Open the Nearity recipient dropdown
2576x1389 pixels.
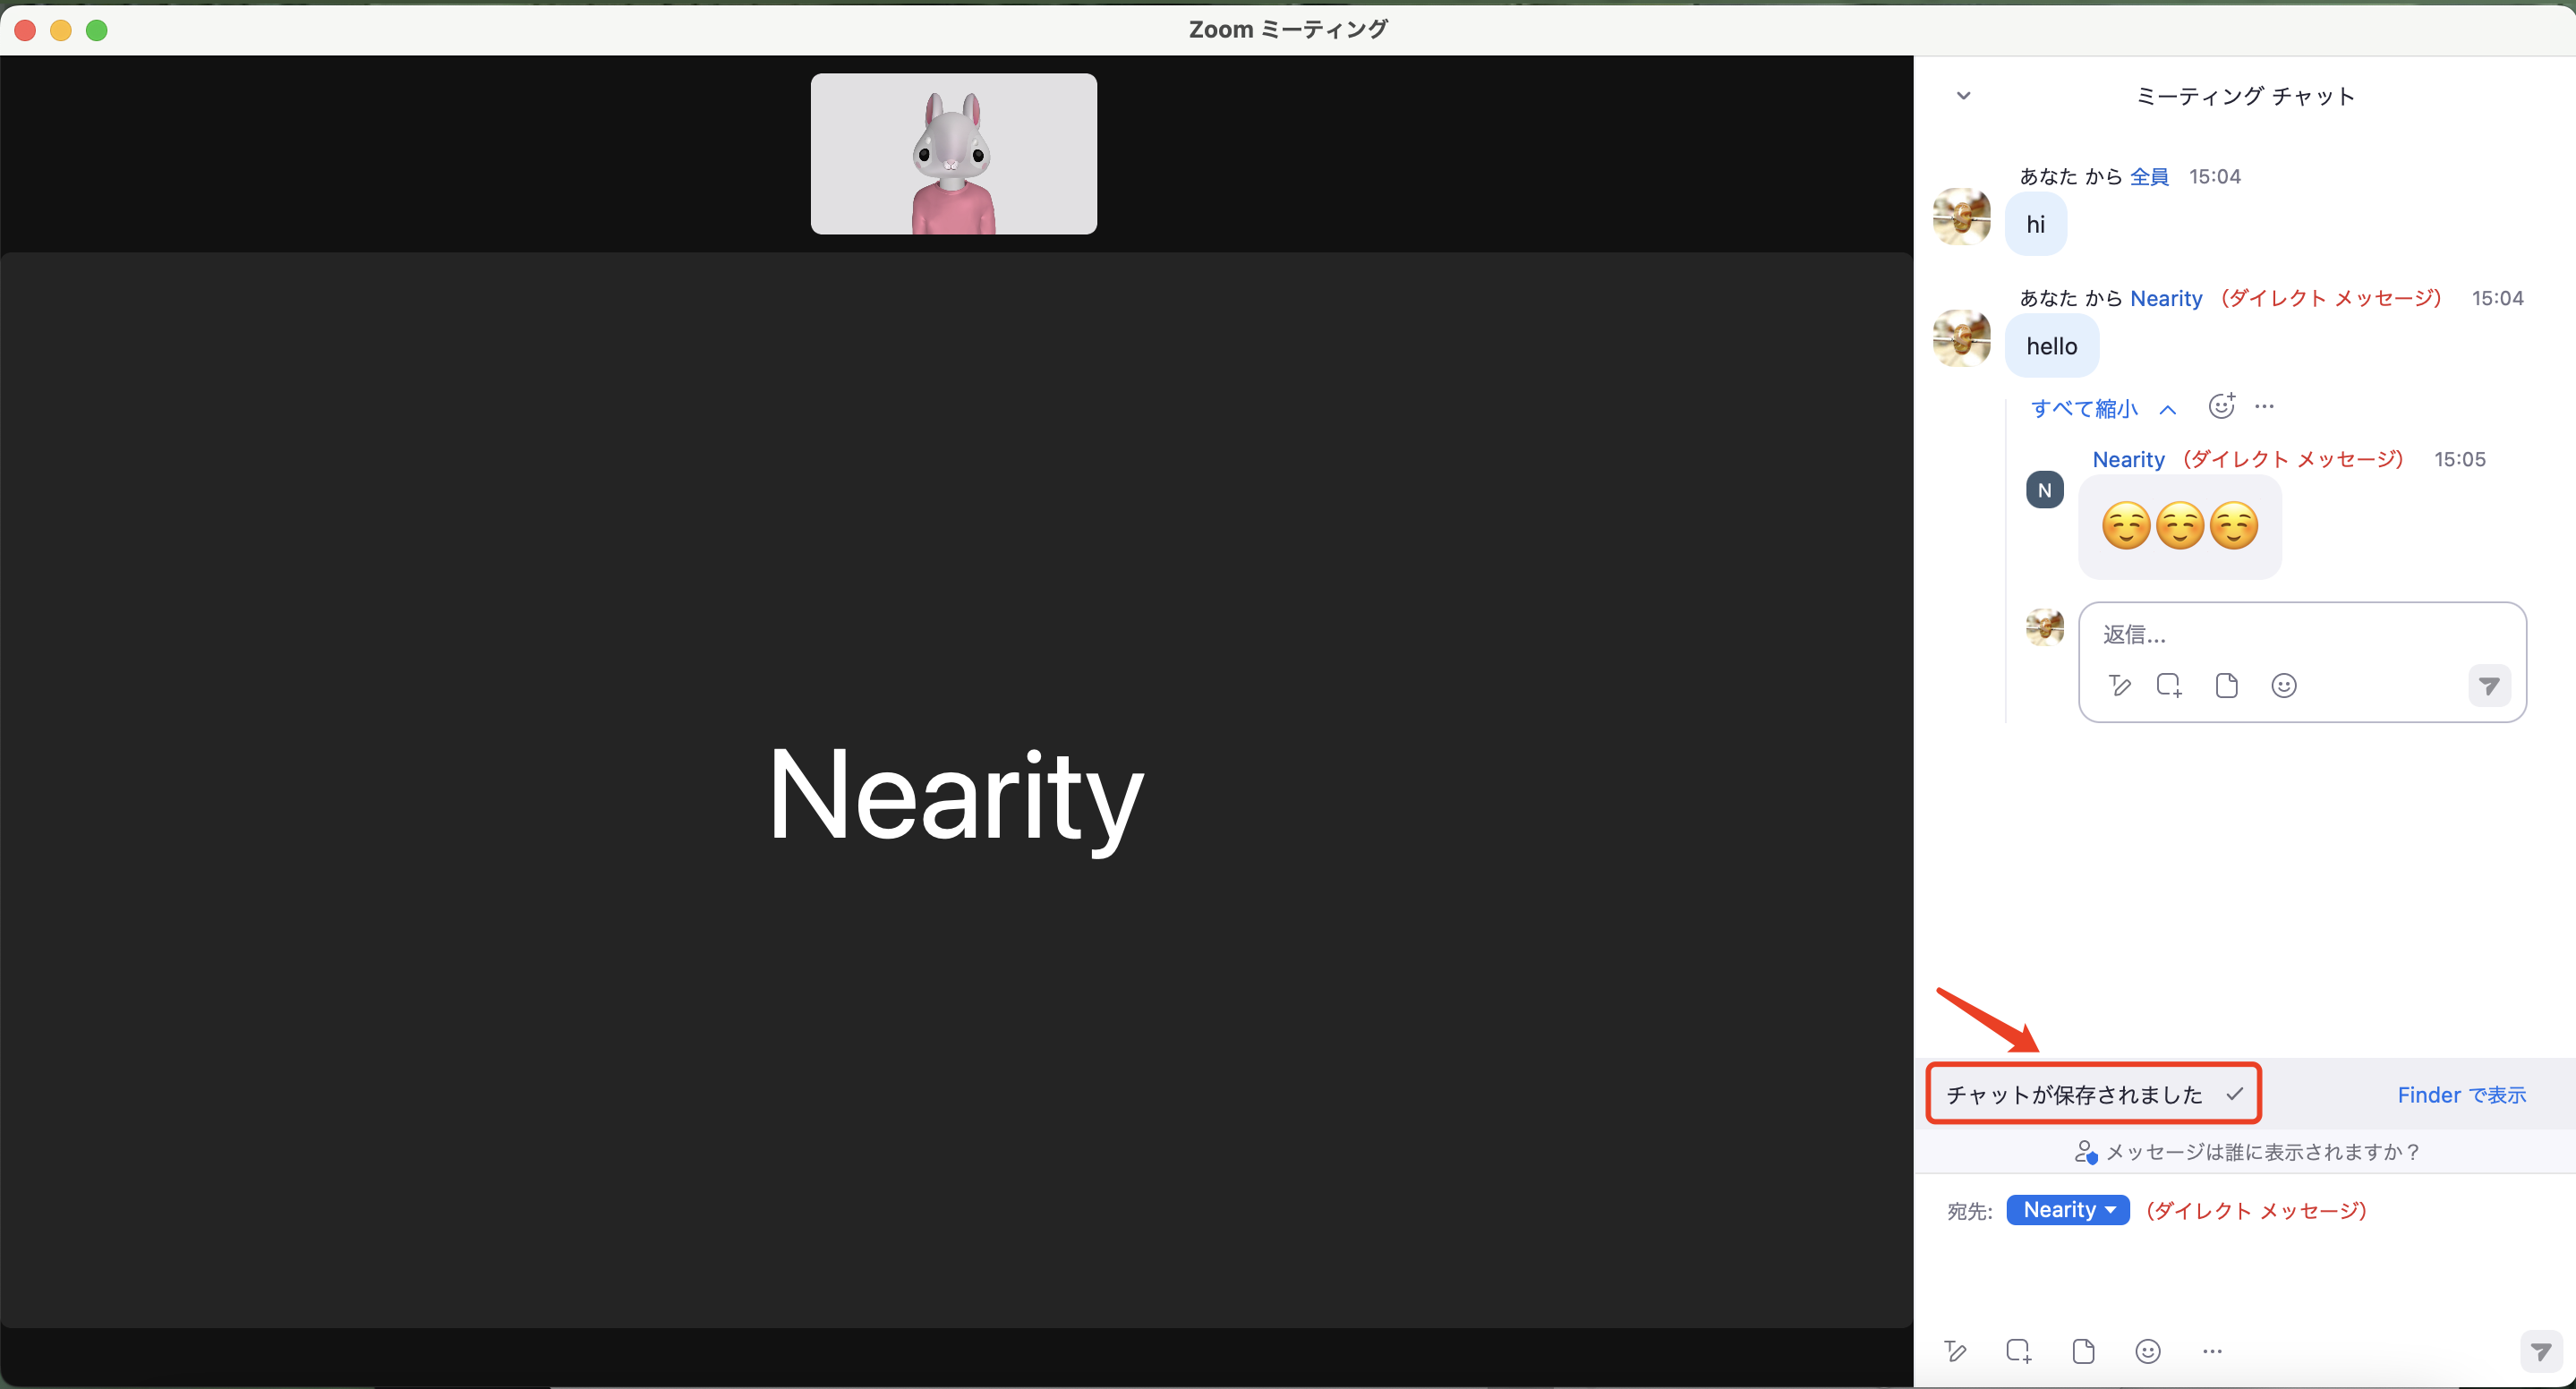[x=2067, y=1210]
